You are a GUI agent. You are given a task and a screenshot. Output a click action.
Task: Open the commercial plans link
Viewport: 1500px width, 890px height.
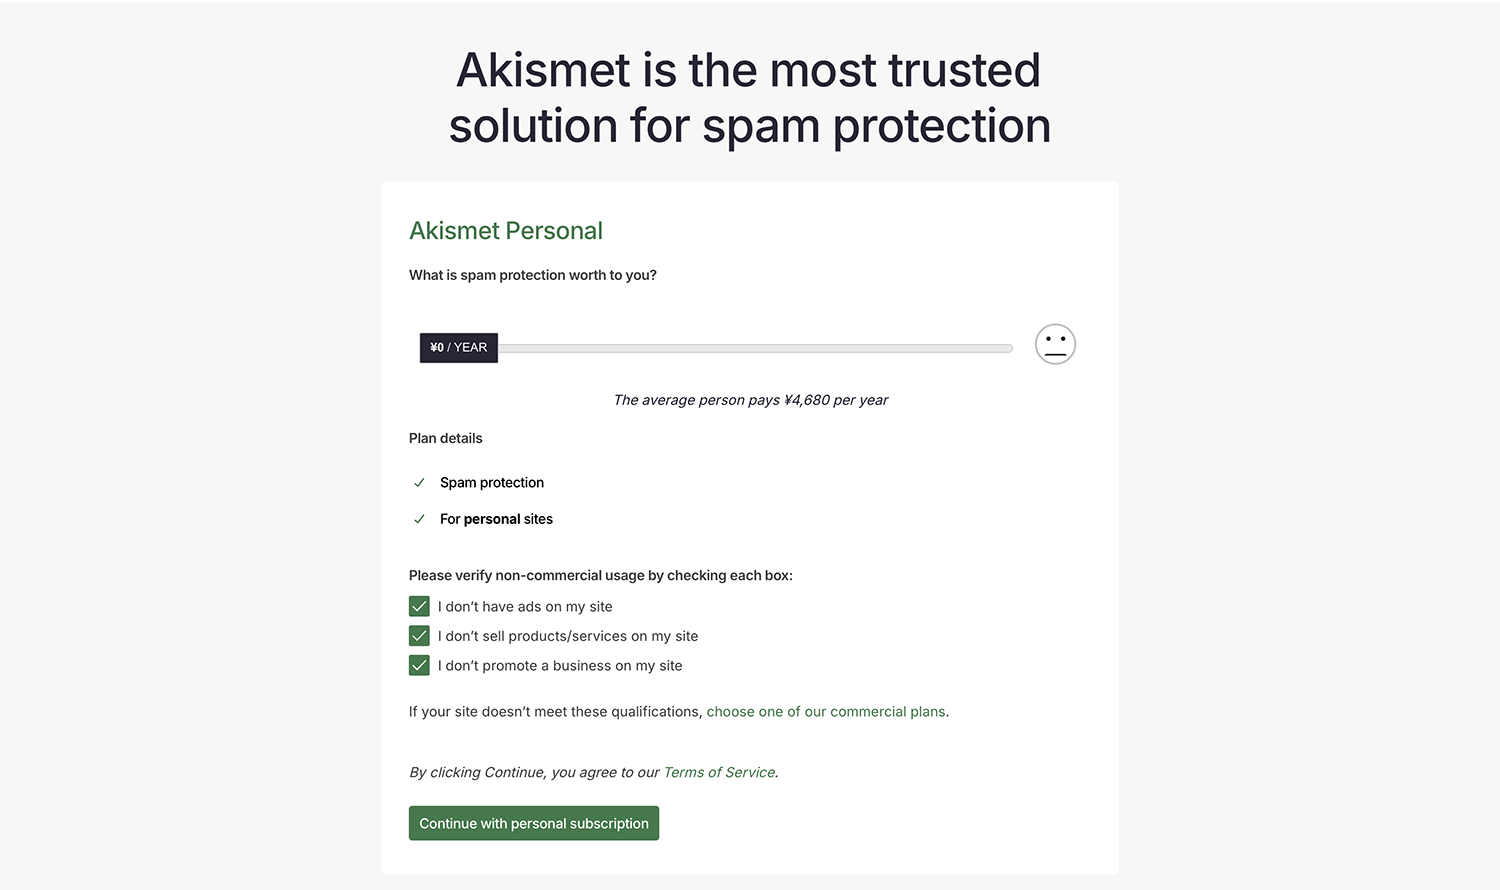point(826,712)
